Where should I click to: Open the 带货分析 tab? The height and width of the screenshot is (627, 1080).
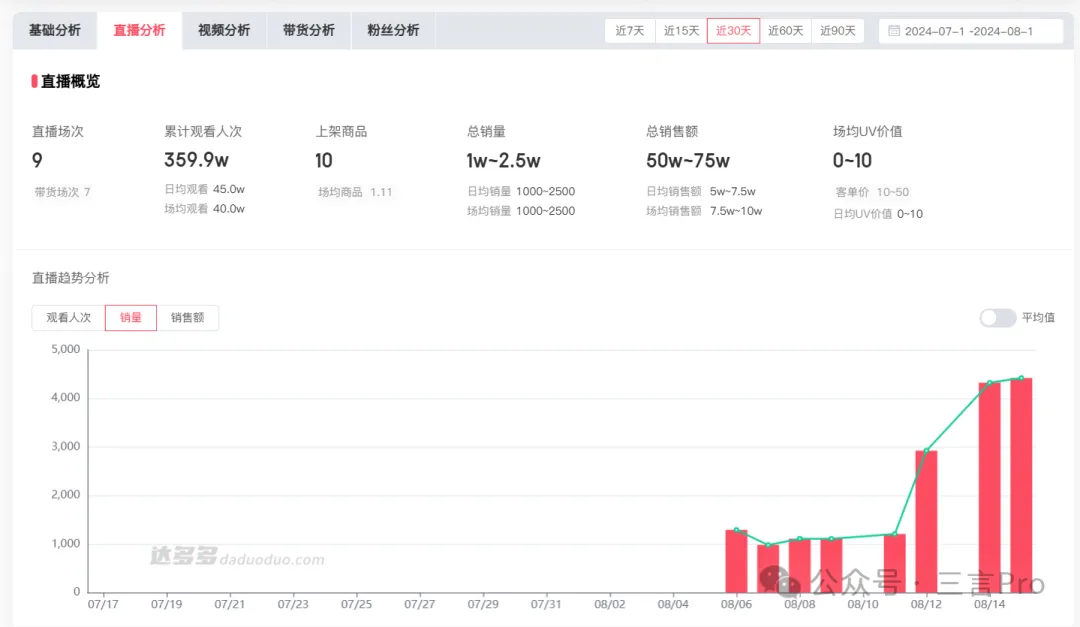coord(309,30)
